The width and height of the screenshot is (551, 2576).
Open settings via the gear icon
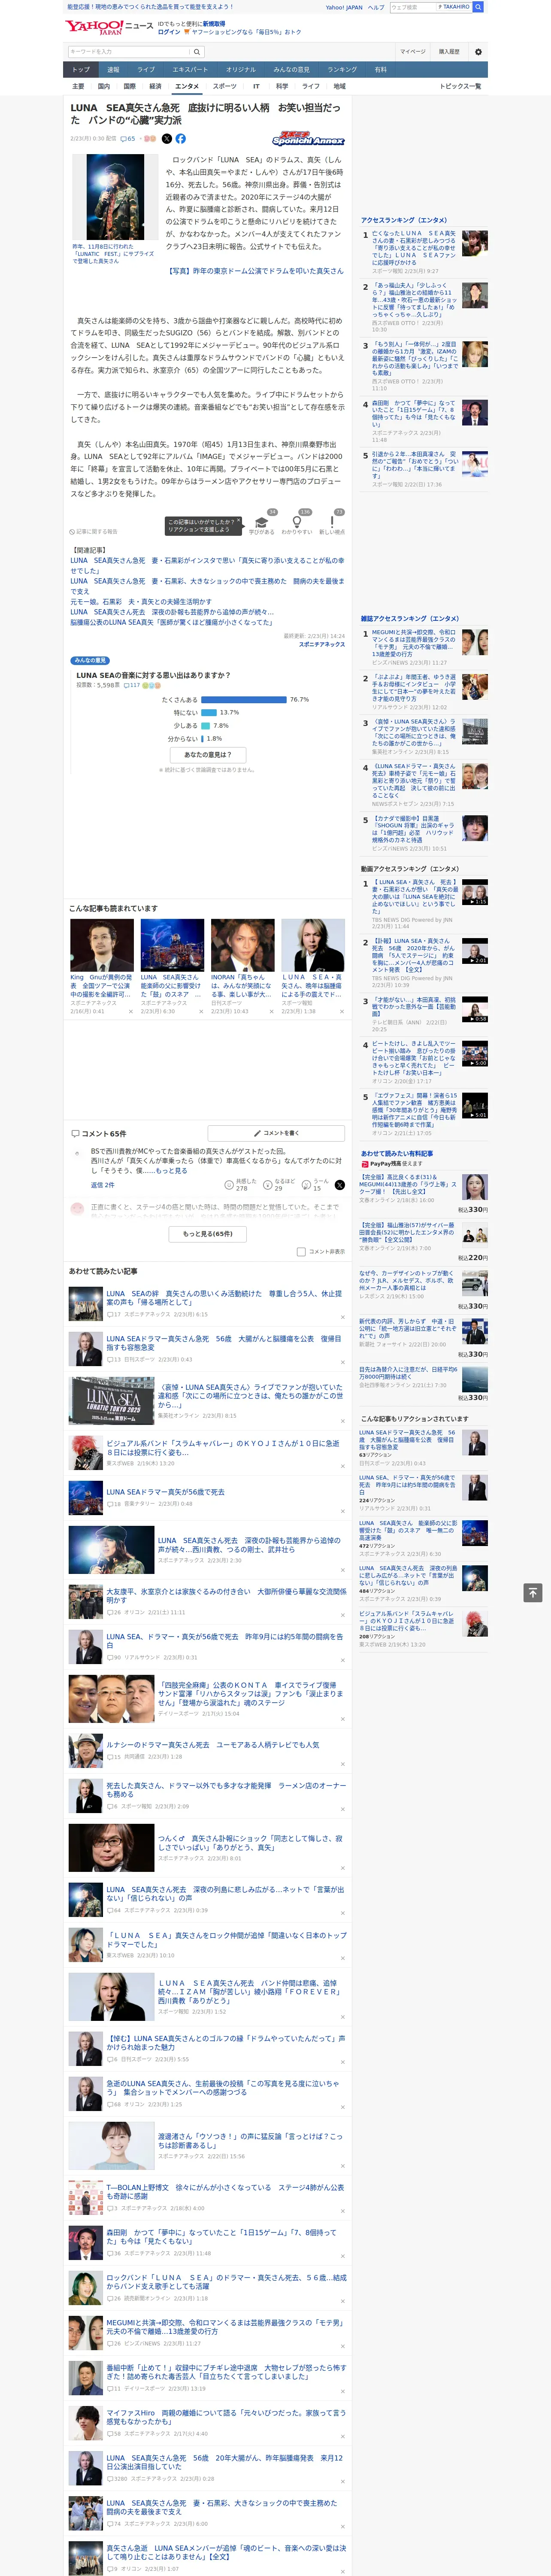[x=477, y=52]
